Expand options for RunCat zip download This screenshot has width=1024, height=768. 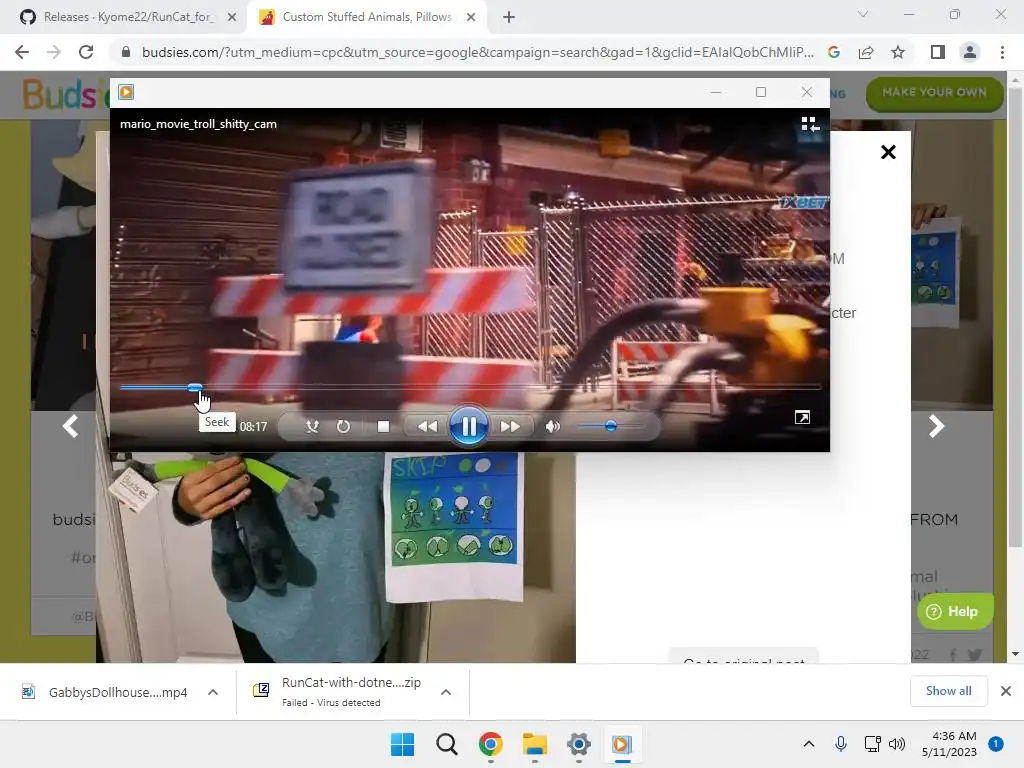point(446,692)
